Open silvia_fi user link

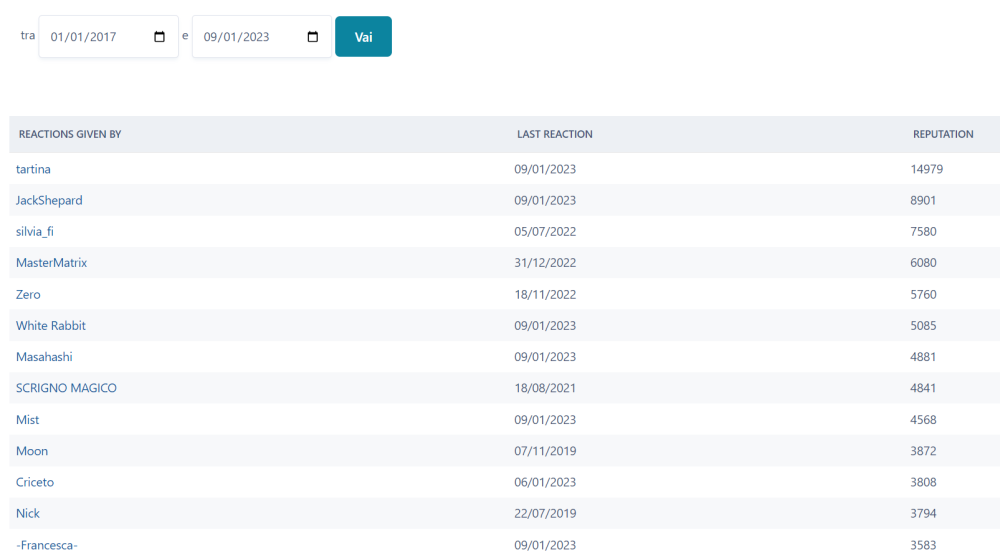pos(34,232)
